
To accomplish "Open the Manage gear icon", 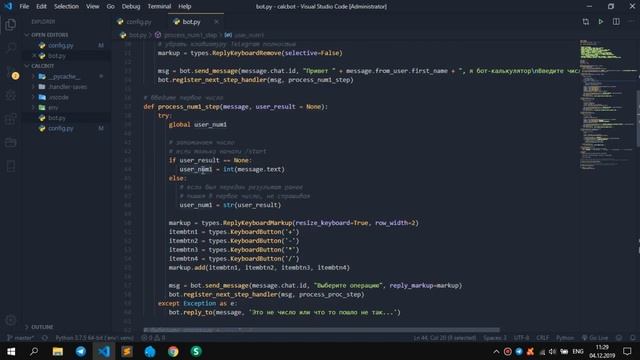I will [x=11, y=320].
